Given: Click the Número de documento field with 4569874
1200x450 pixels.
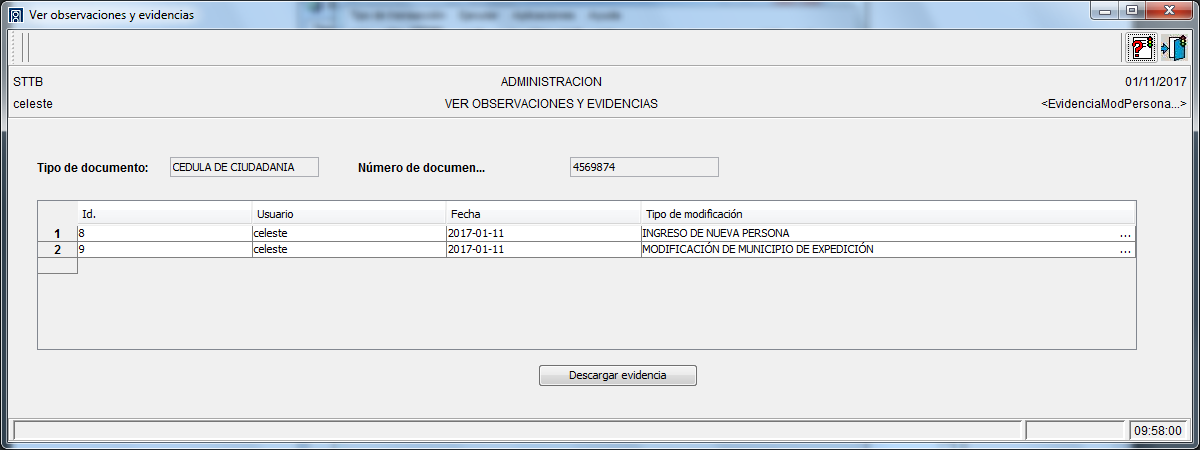Looking at the screenshot, I should point(643,168).
